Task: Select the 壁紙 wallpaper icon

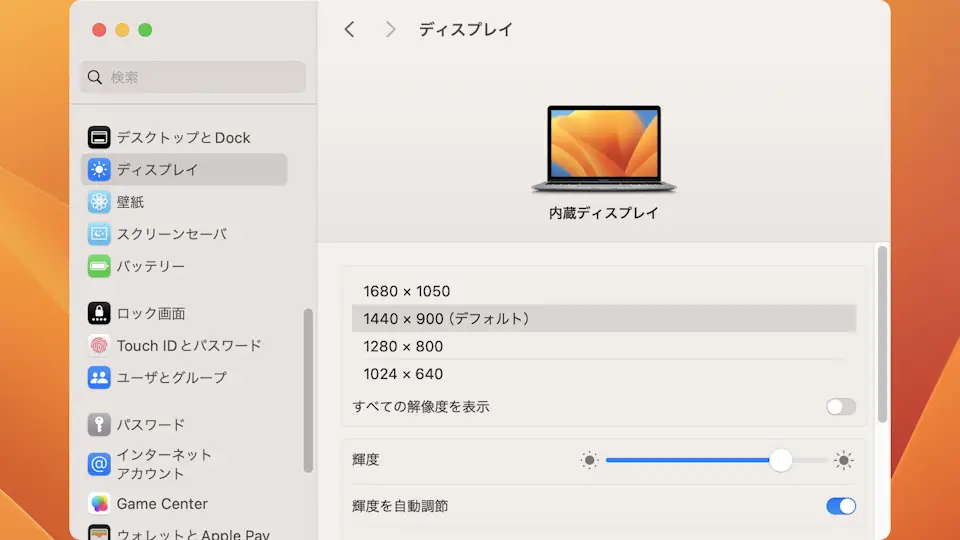Action: click(99, 202)
